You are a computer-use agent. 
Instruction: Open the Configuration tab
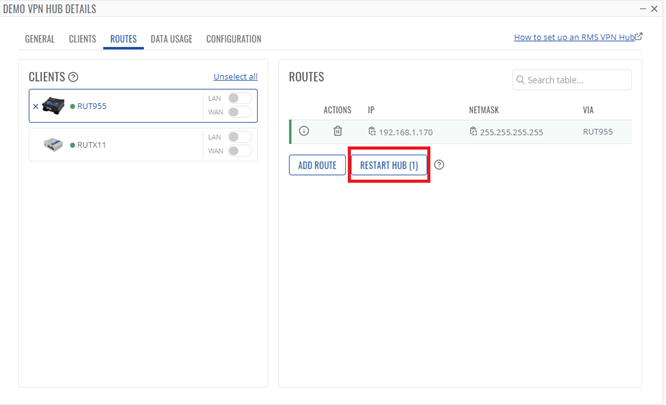(233, 39)
